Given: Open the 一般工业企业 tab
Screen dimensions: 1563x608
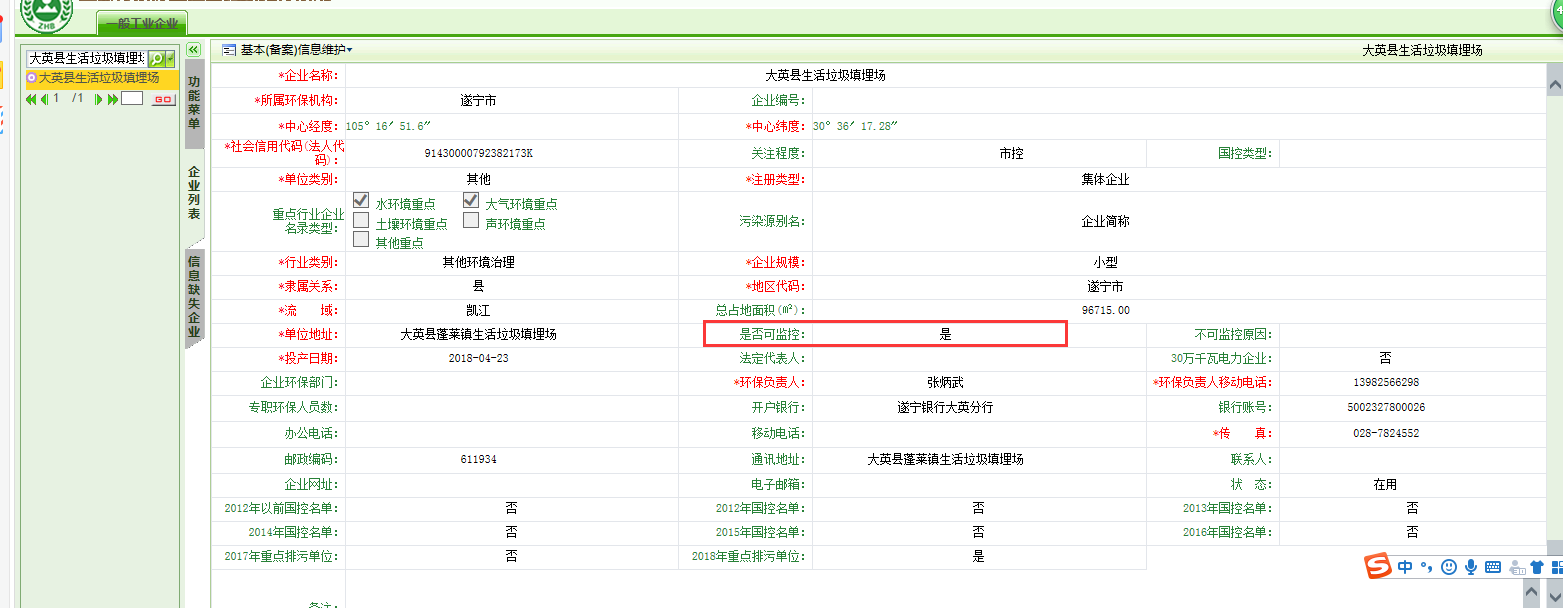Looking at the screenshot, I should click(142, 24).
